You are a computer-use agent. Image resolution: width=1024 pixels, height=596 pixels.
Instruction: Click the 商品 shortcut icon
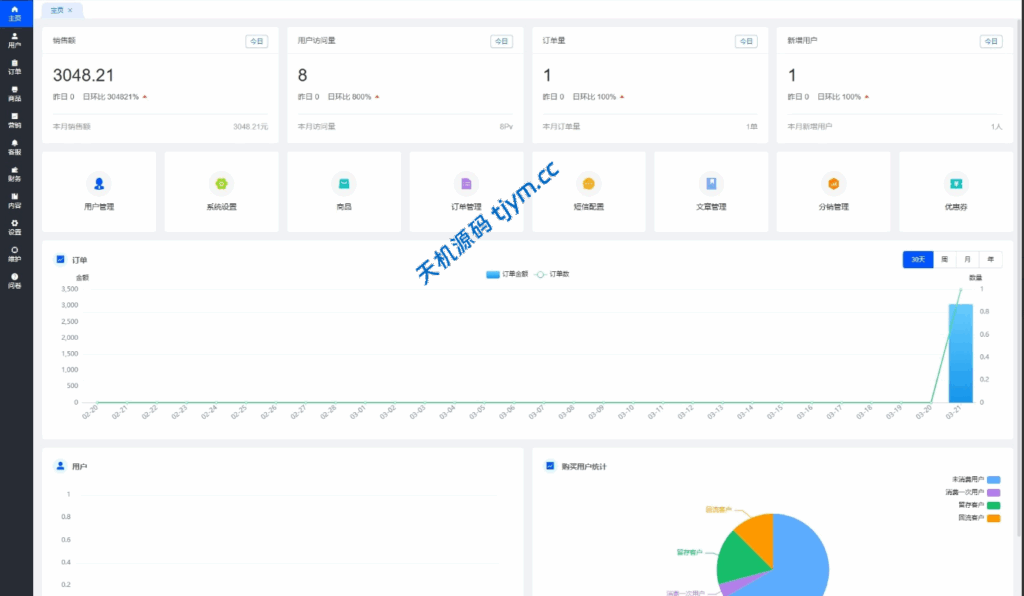344,184
